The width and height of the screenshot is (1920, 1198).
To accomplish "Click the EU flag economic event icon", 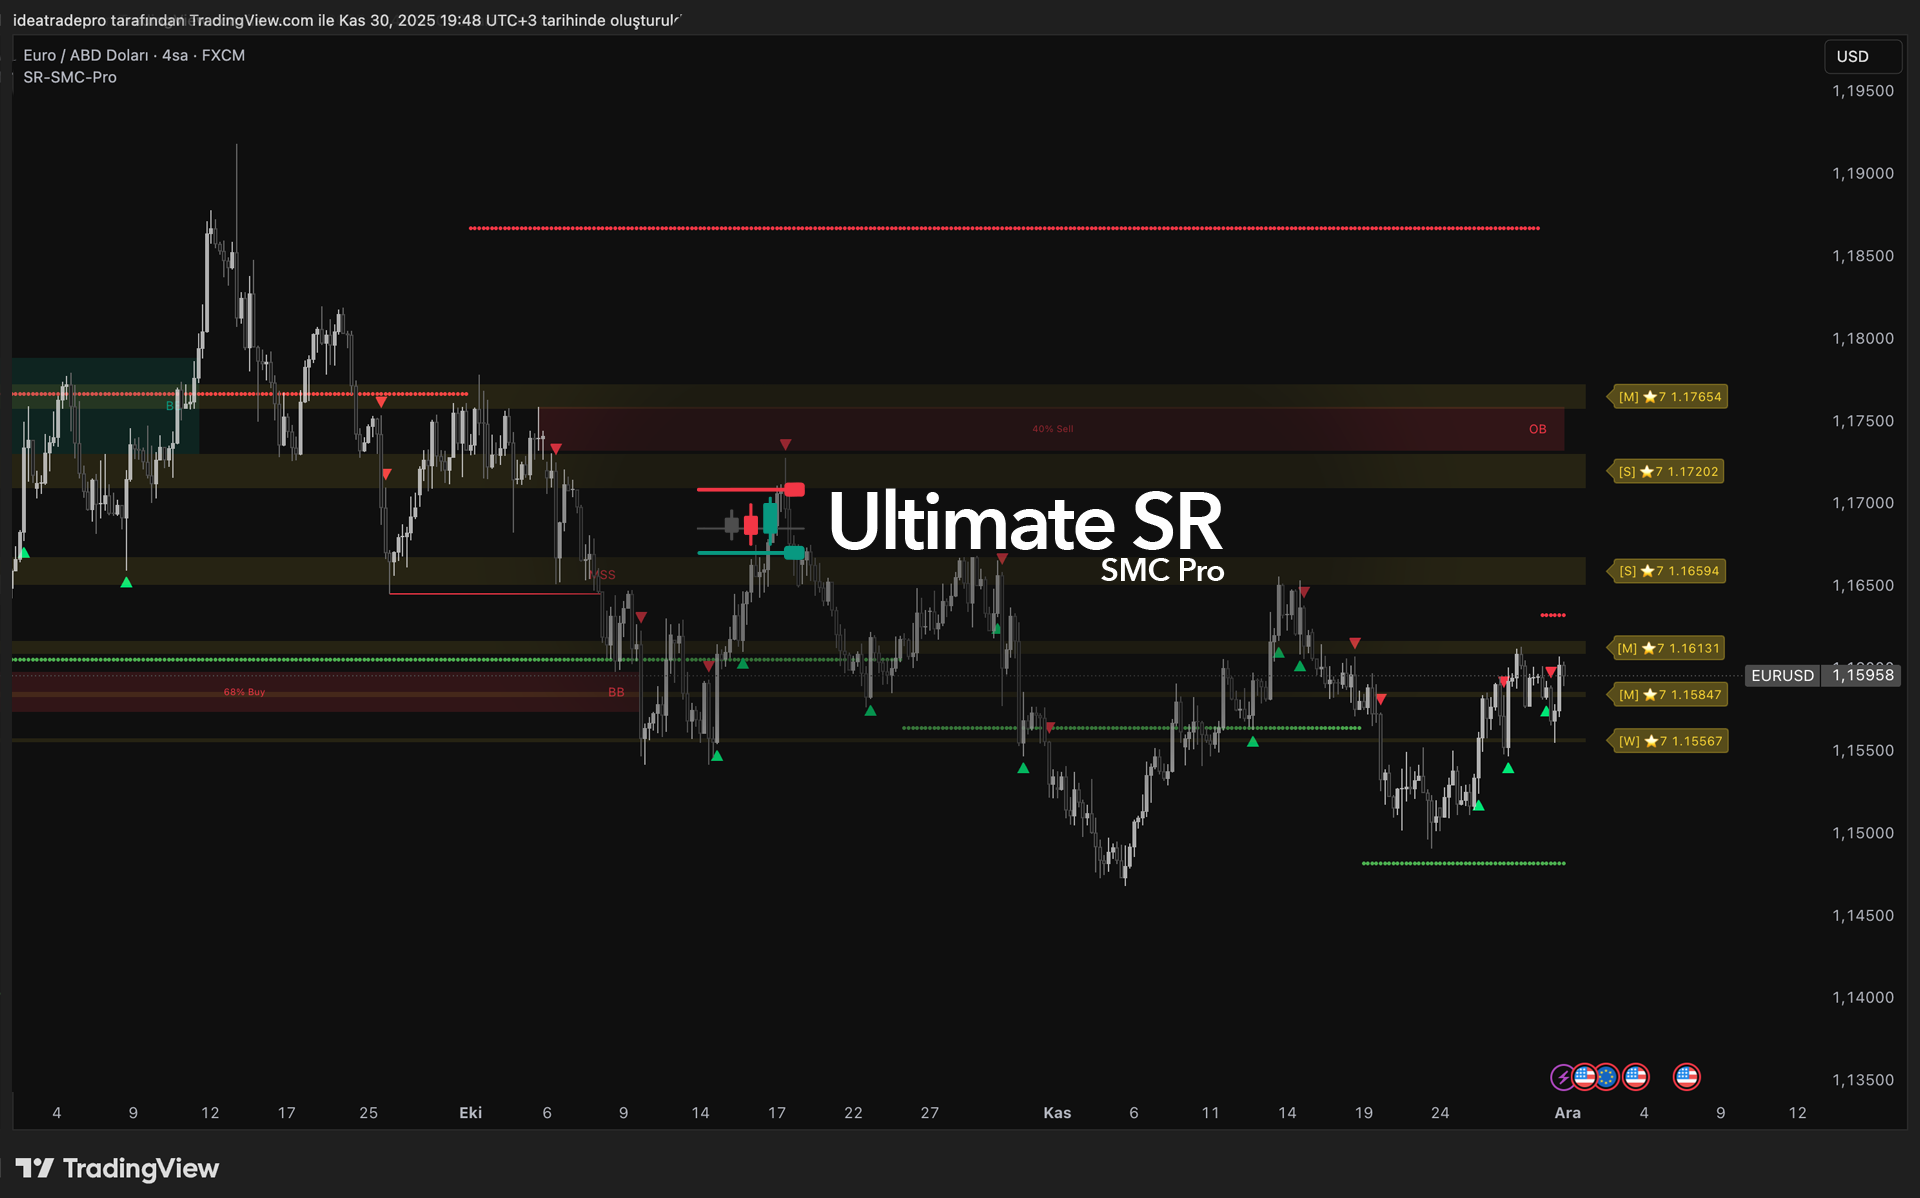I will pos(1607,1077).
